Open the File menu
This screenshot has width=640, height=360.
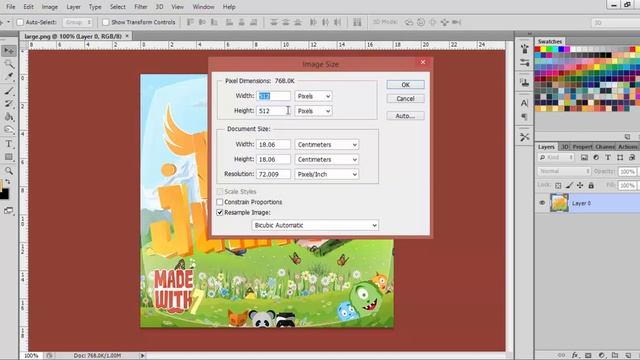pos(11,7)
